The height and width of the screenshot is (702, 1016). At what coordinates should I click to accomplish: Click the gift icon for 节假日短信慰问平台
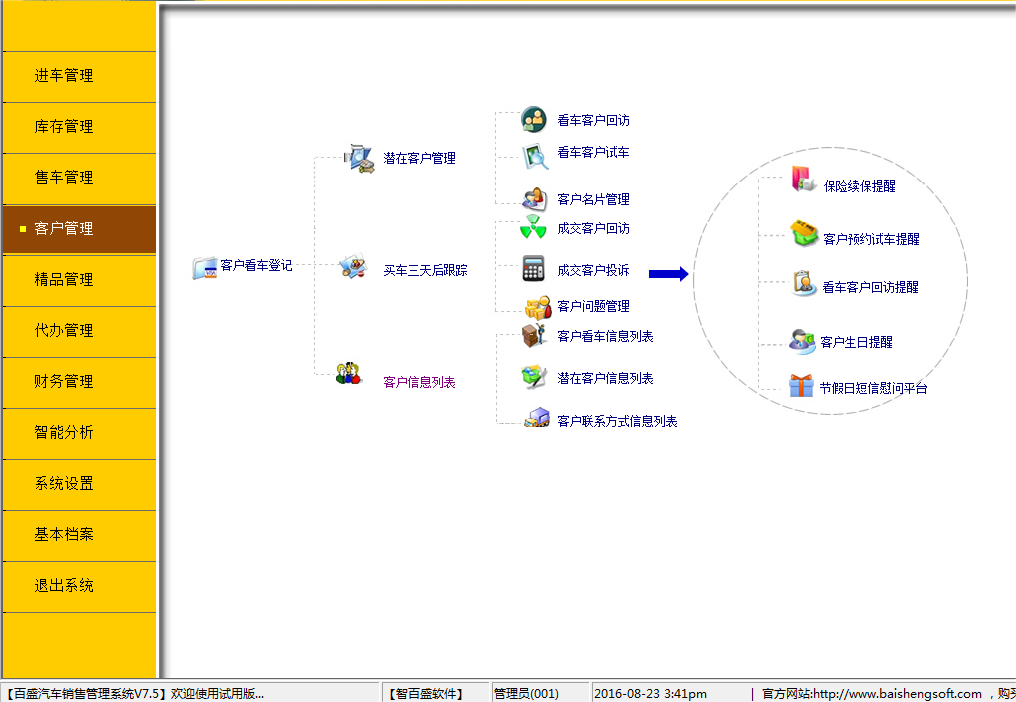coord(802,385)
